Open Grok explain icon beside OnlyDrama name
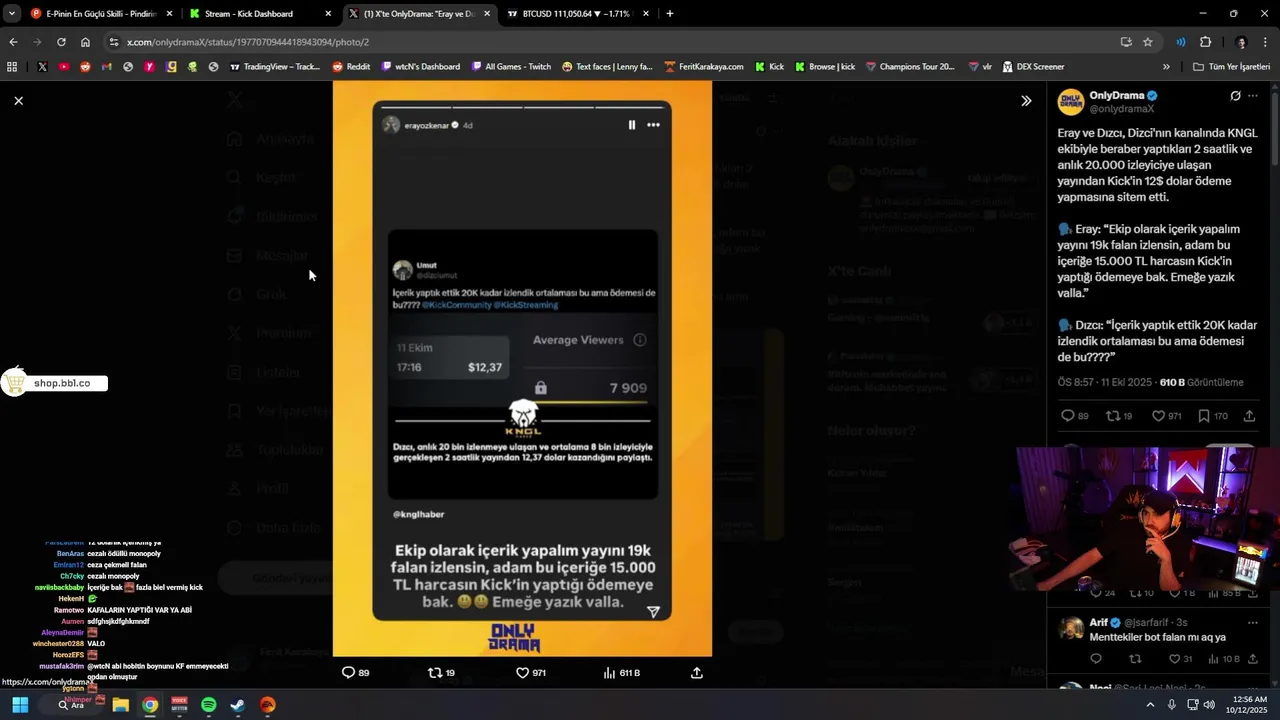This screenshot has width=1280, height=720. click(x=1235, y=96)
